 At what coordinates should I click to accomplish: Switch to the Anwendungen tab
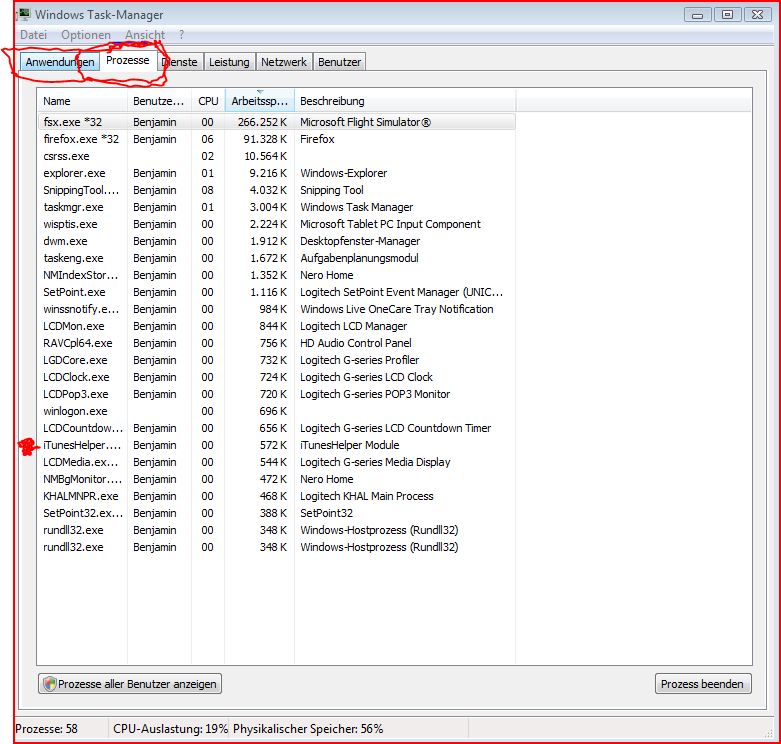point(60,62)
